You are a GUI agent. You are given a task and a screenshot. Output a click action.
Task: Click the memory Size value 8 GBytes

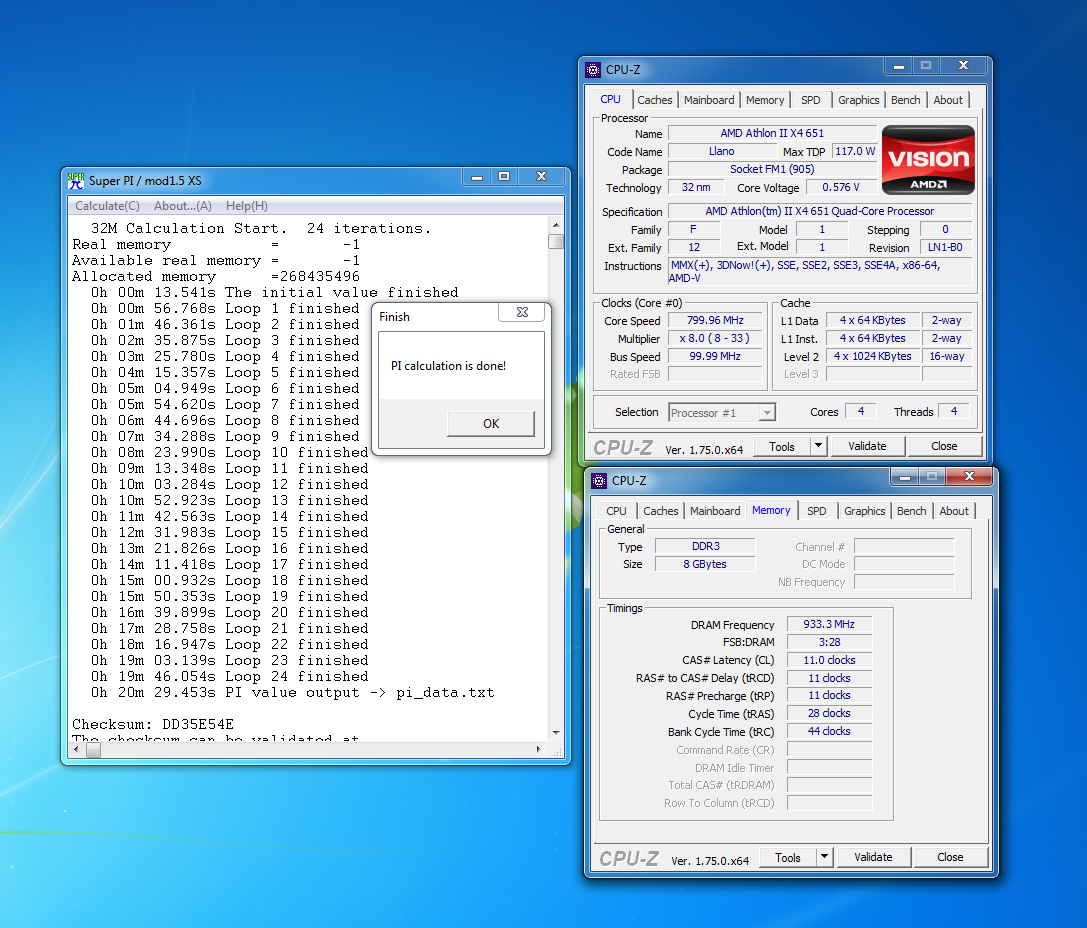705,564
